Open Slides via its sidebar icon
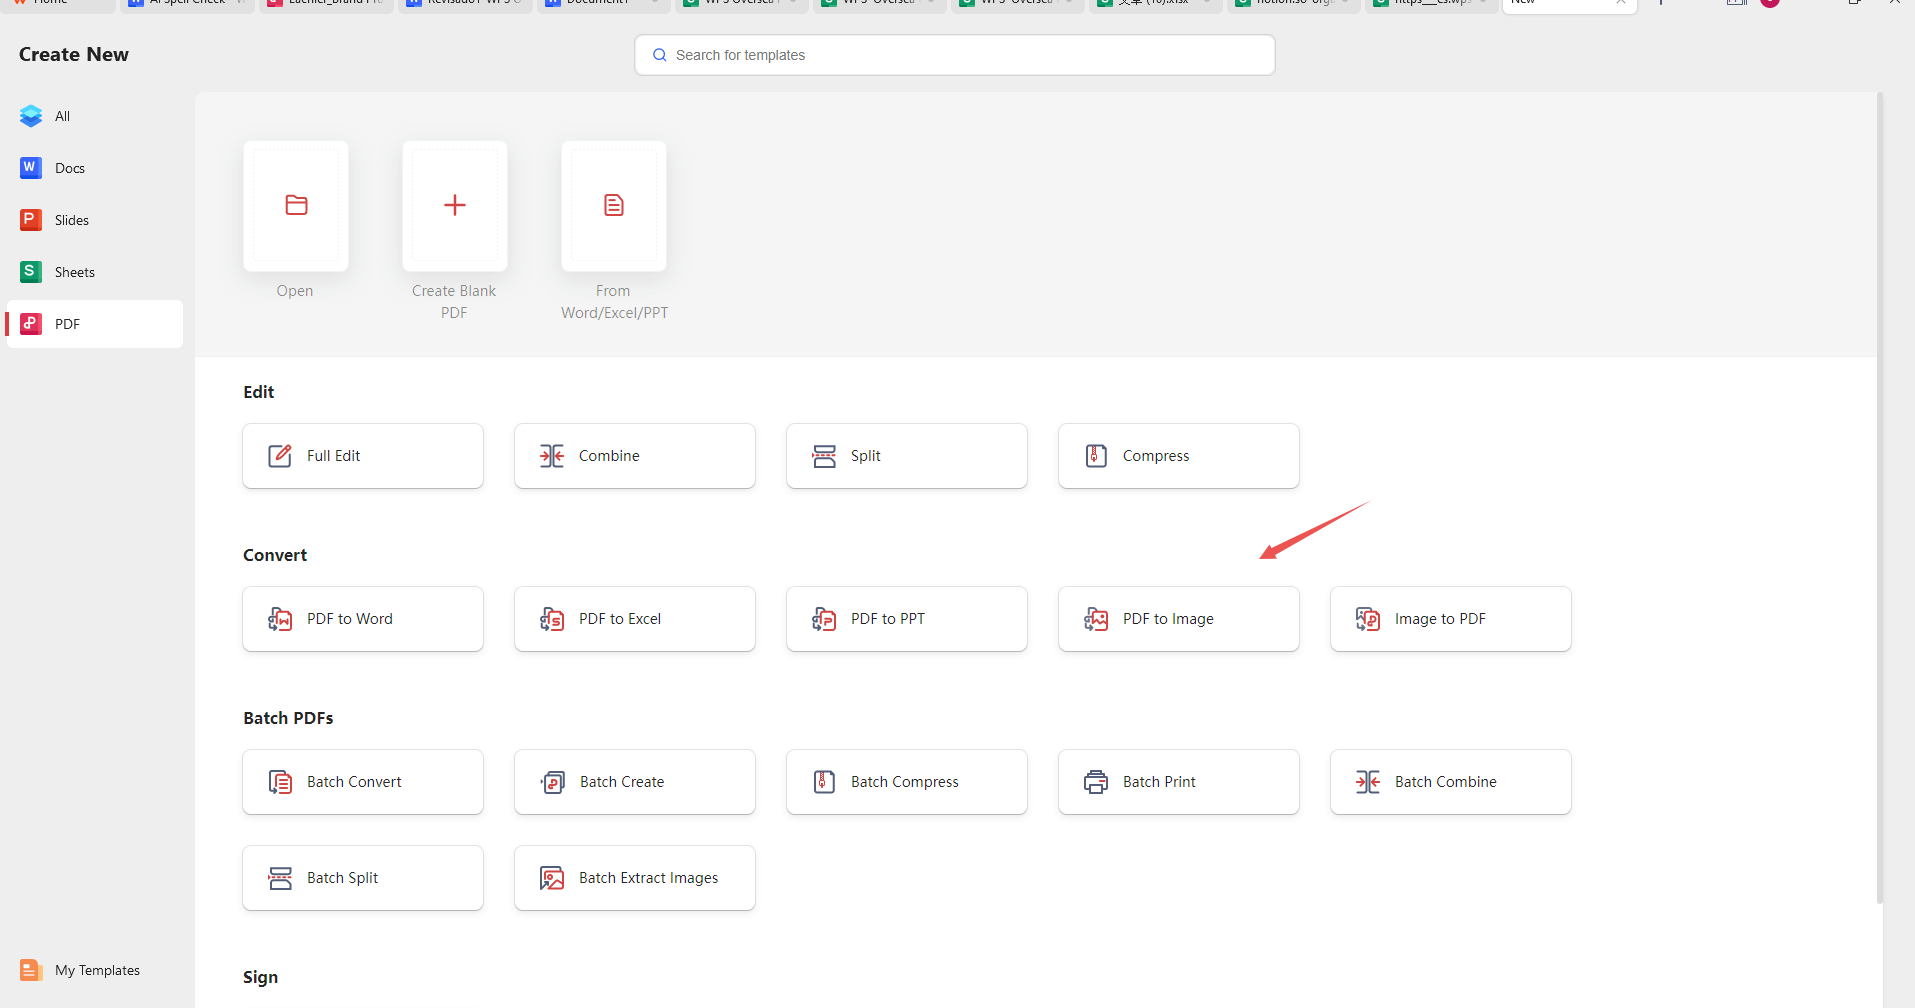Screen dimensions: 1915x1008 click(30, 219)
